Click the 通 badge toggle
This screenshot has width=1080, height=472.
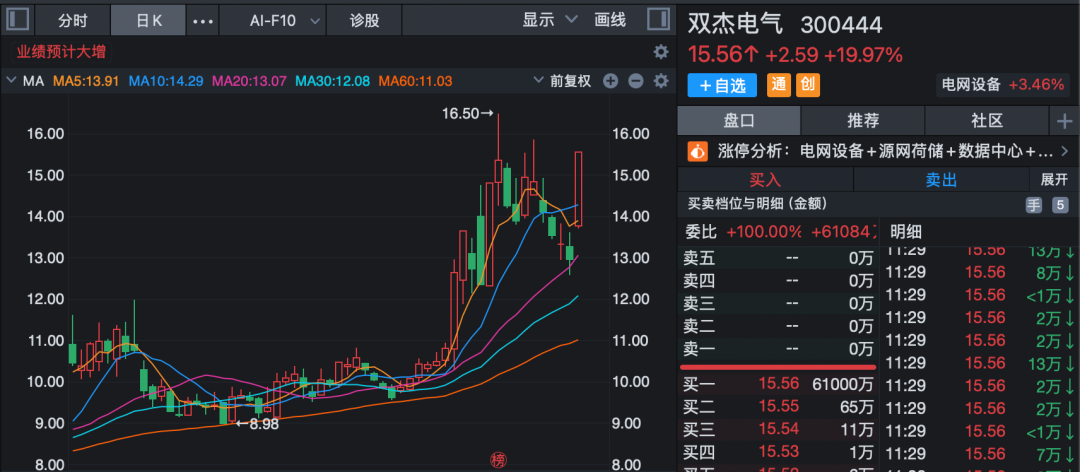tap(779, 85)
